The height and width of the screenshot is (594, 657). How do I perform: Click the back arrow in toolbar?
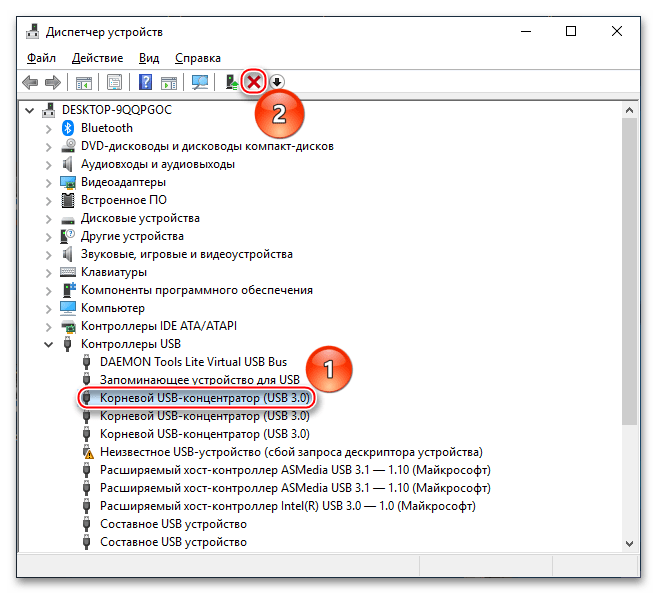pos(31,82)
